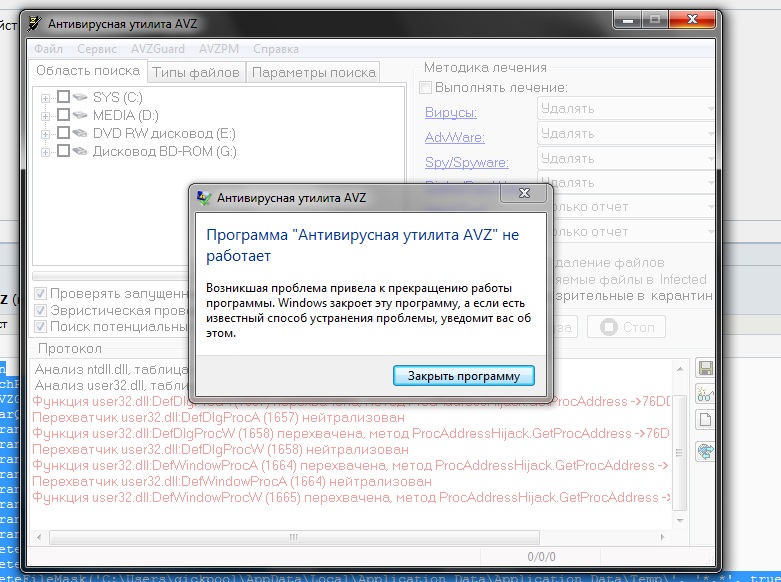
Task: Open the AdWare link
Action: [x=455, y=137]
